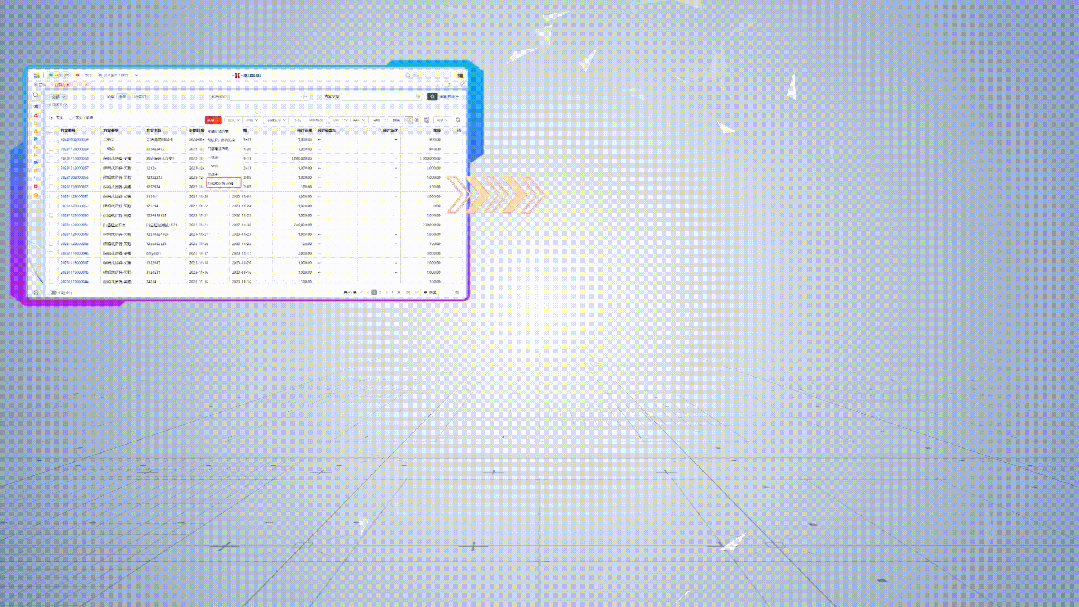Tick the checkbox of the third table row
Screen dimensions: 1079x607
click(x=52, y=158)
